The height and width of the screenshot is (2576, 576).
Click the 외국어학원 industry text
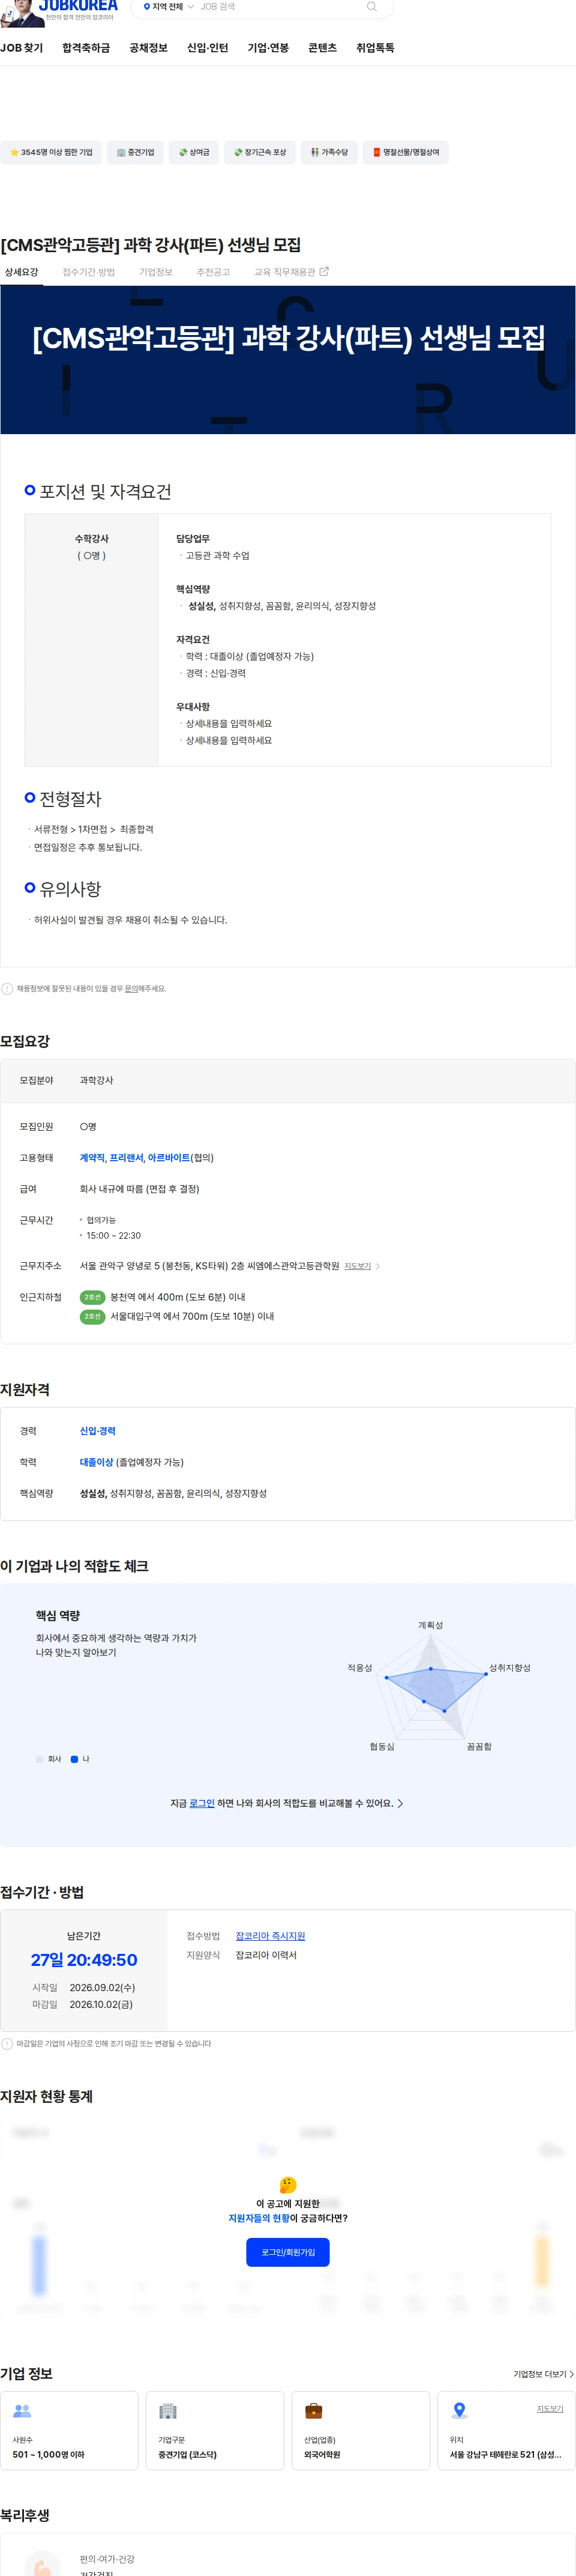point(322,2455)
